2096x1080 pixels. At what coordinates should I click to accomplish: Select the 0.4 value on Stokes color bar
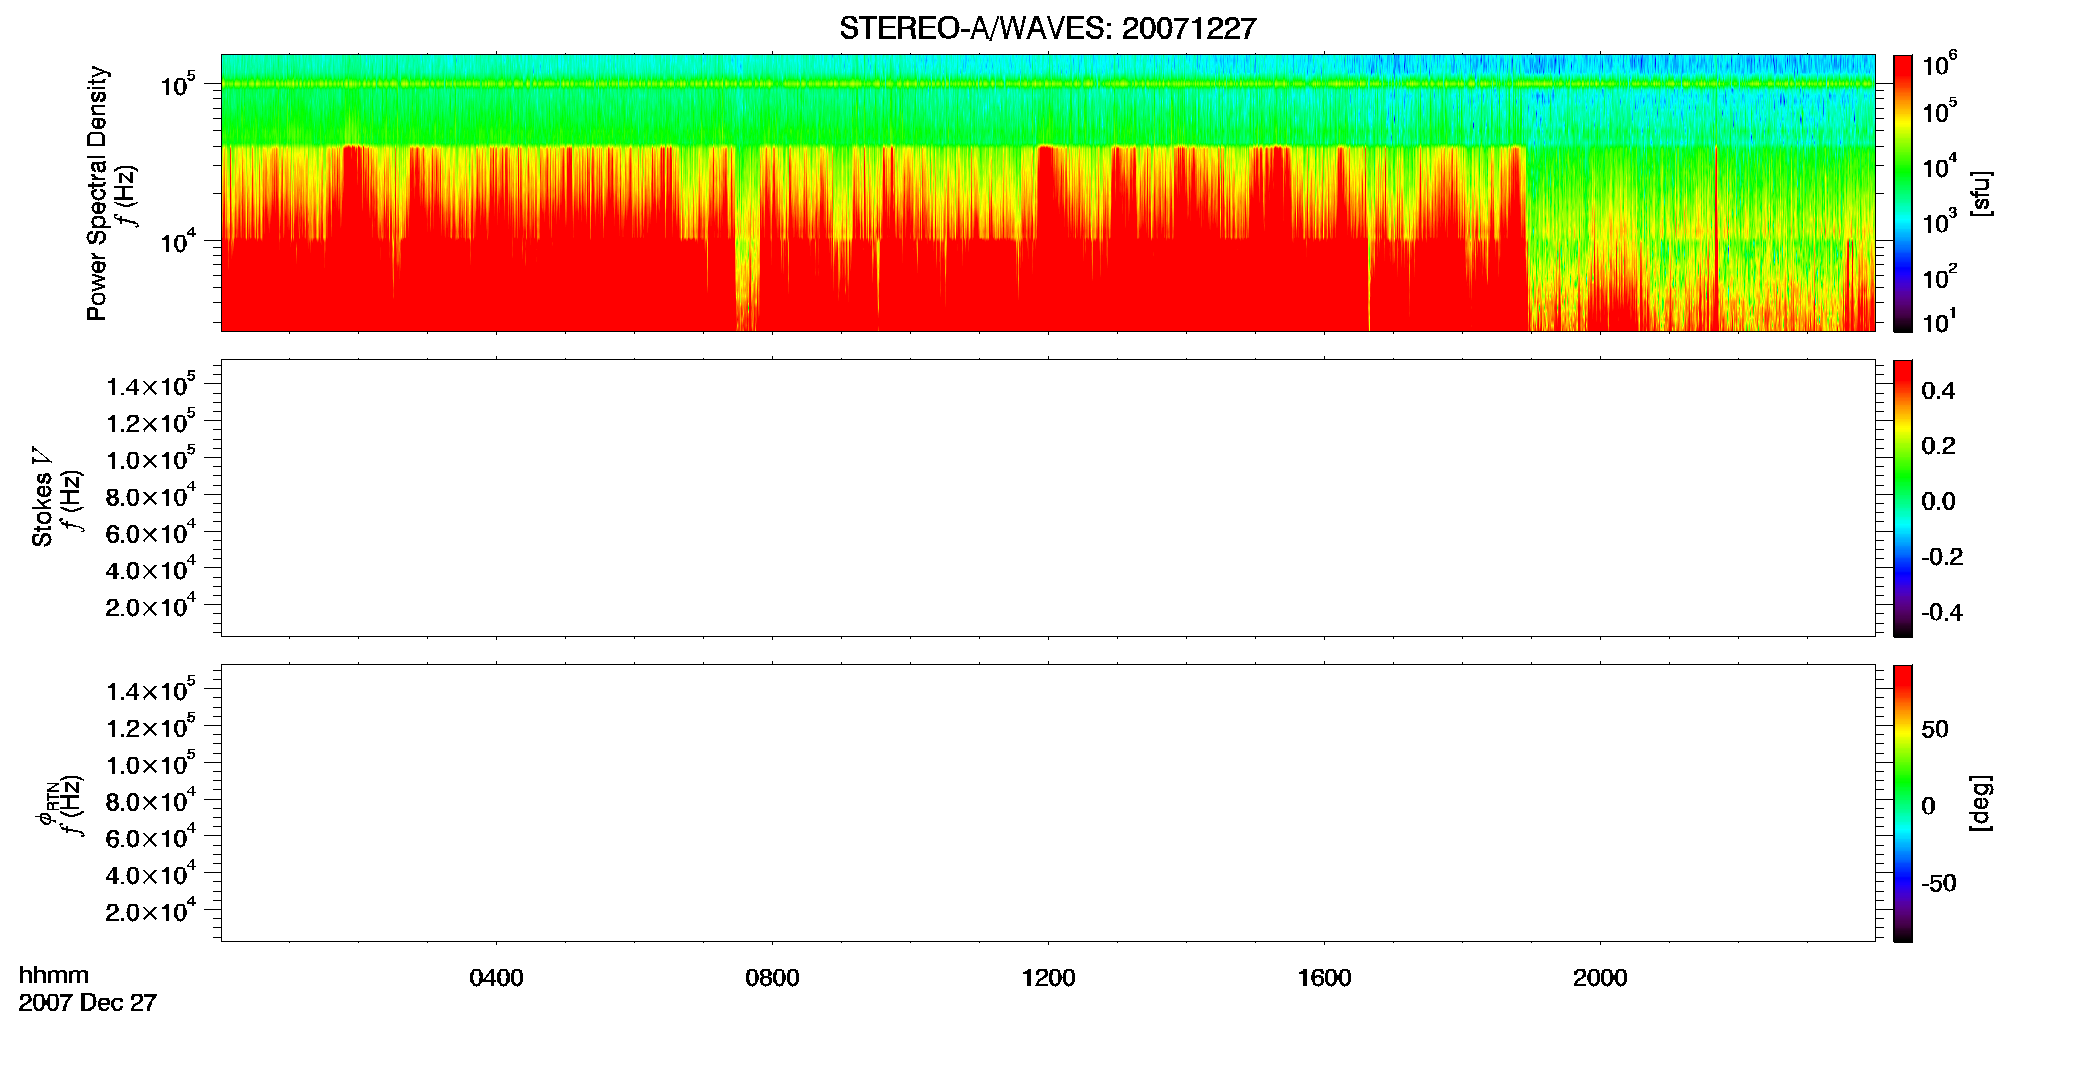[1938, 391]
